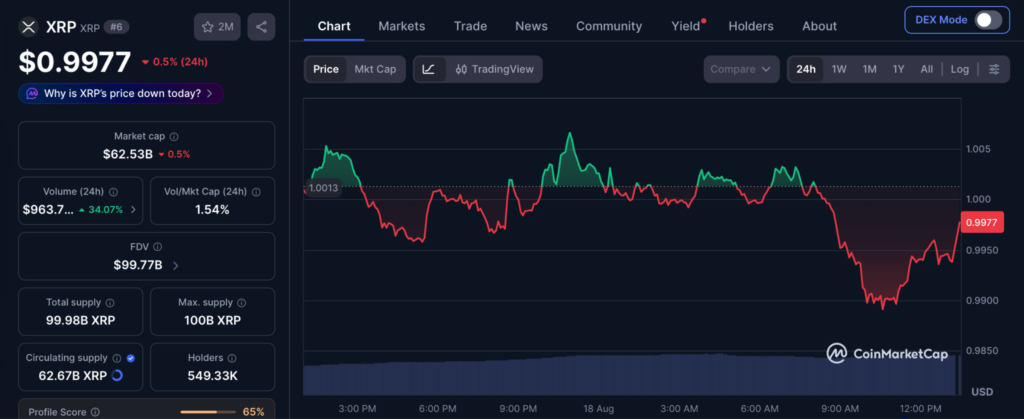
Task: Select the 1M time range
Action: point(869,69)
